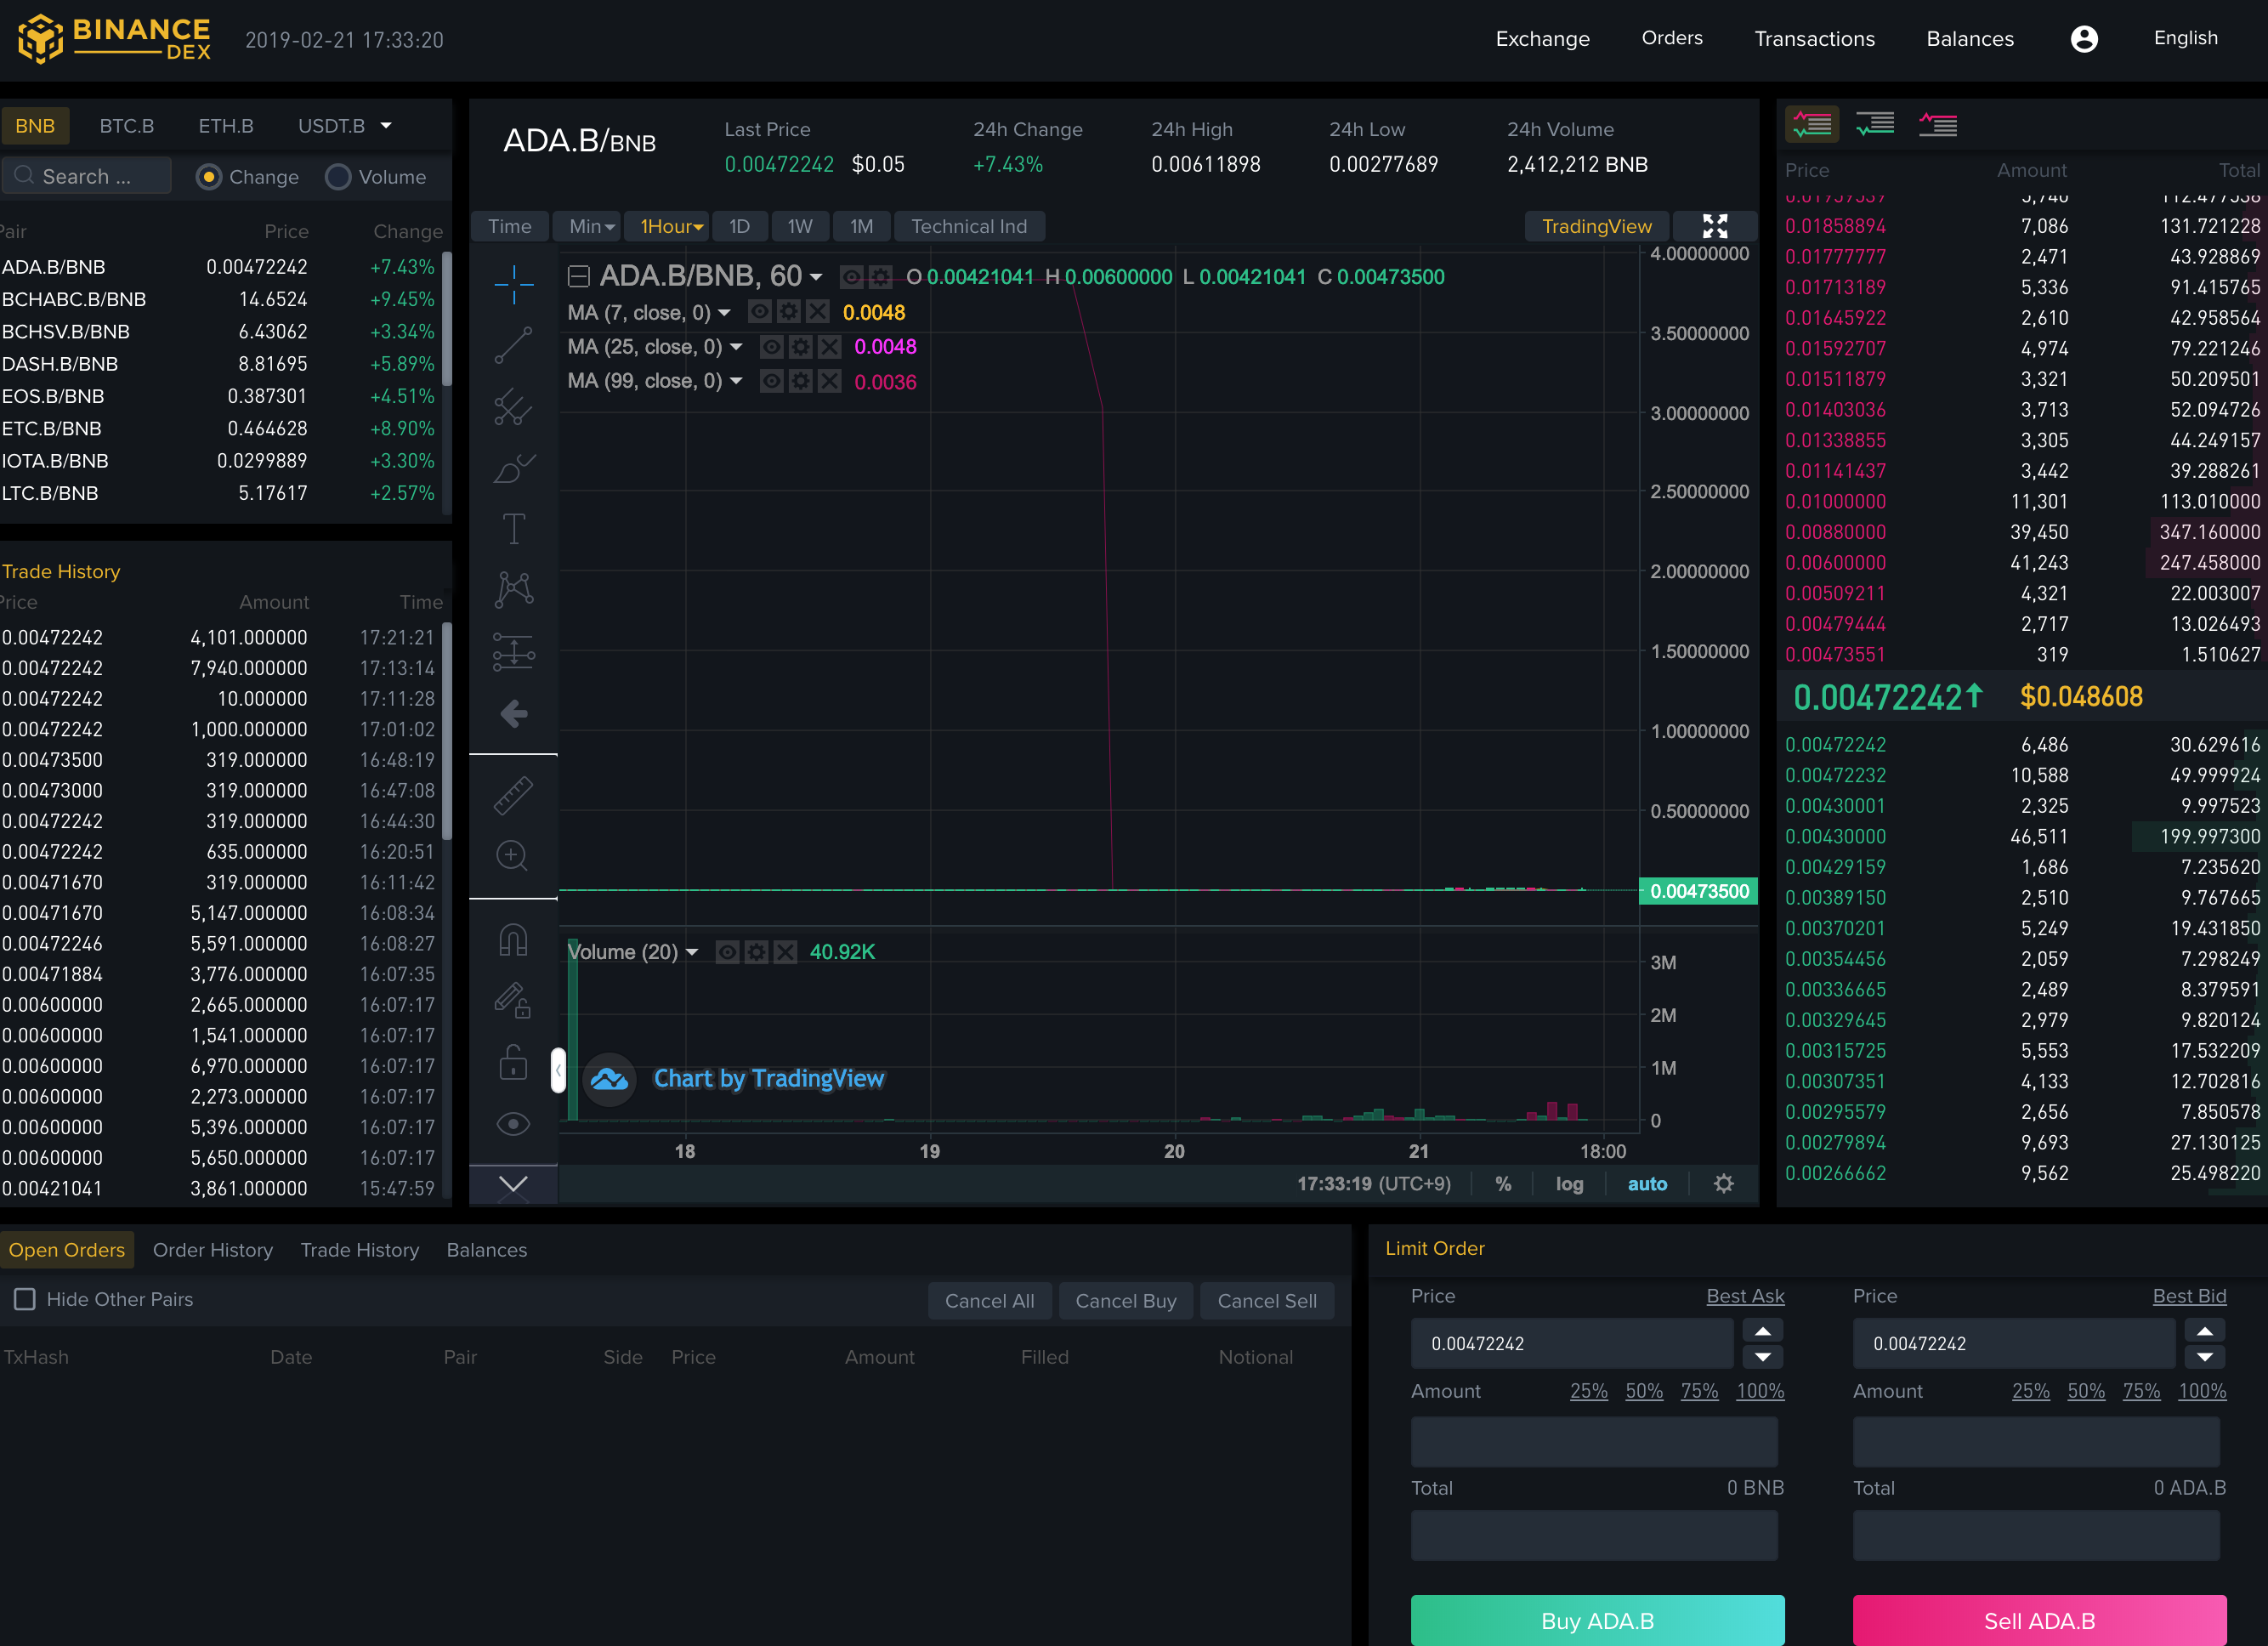
Task: Click the Best Ask link
Action: pos(1744,1296)
